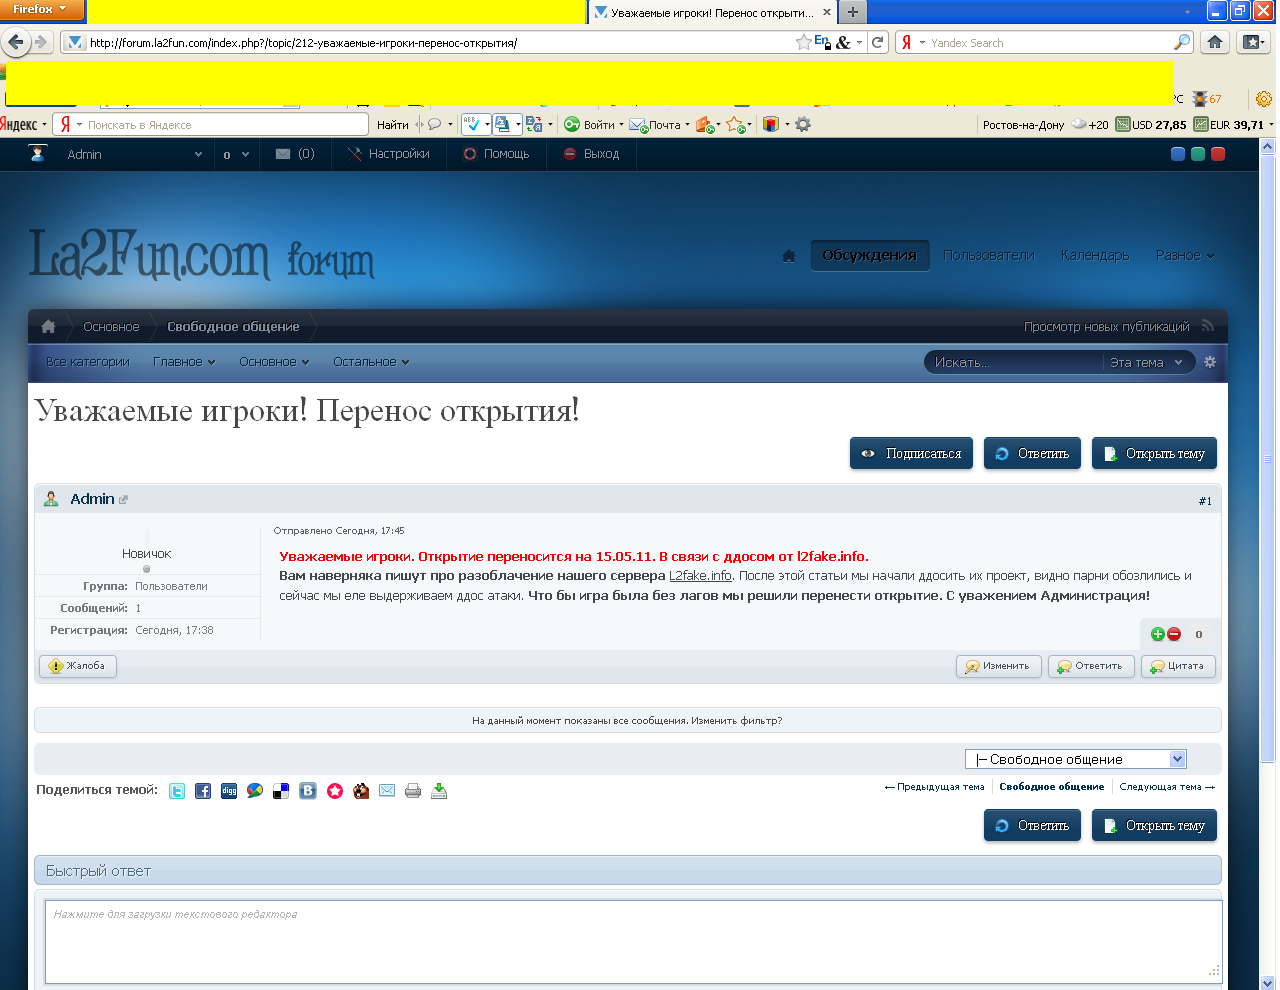Share topic via Google Buzz icon
Viewport: 1280px width, 990px height.
(x=255, y=791)
